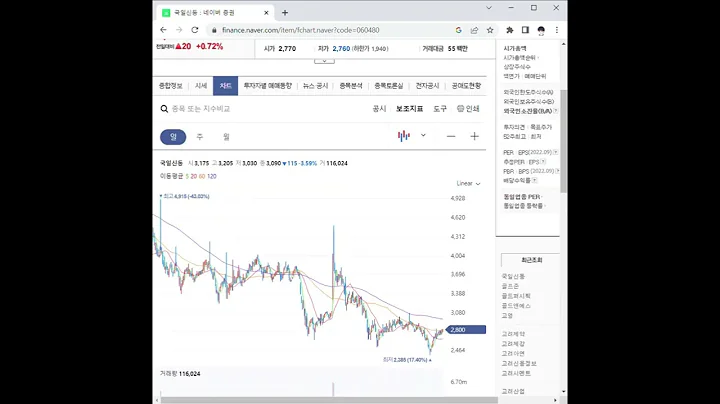Open the Chrome extensions puzzle icon

point(510,30)
